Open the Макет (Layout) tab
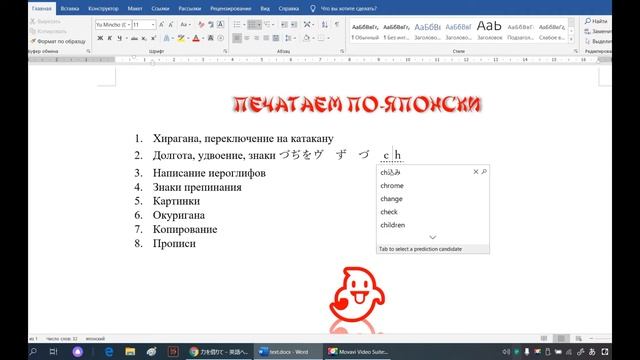 click(x=135, y=8)
